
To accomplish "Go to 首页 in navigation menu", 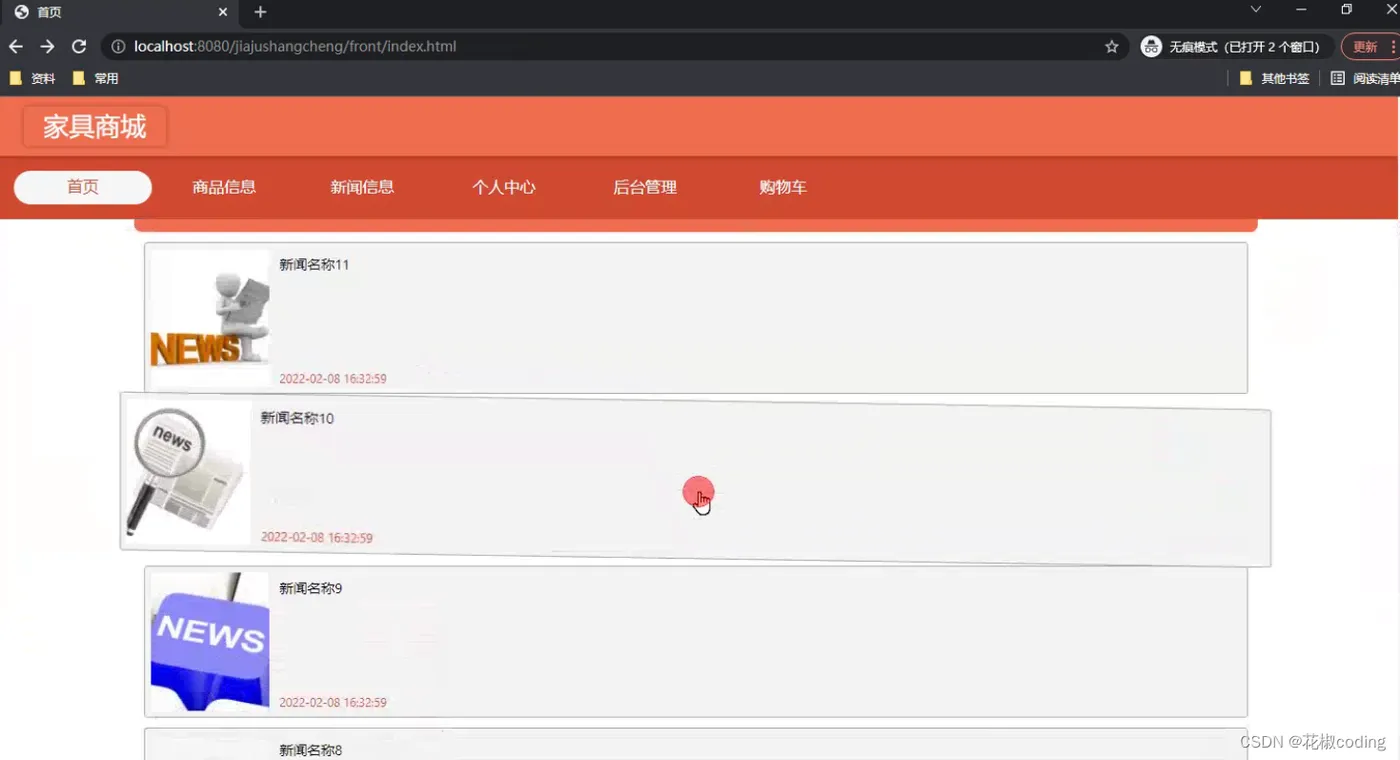I will (x=83, y=187).
